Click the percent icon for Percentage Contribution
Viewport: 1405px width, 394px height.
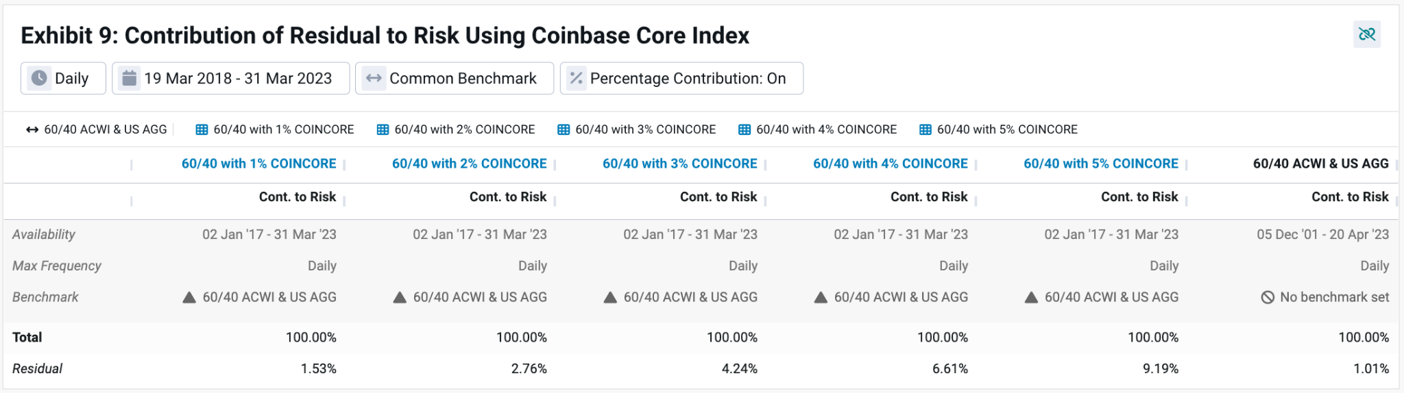point(576,78)
